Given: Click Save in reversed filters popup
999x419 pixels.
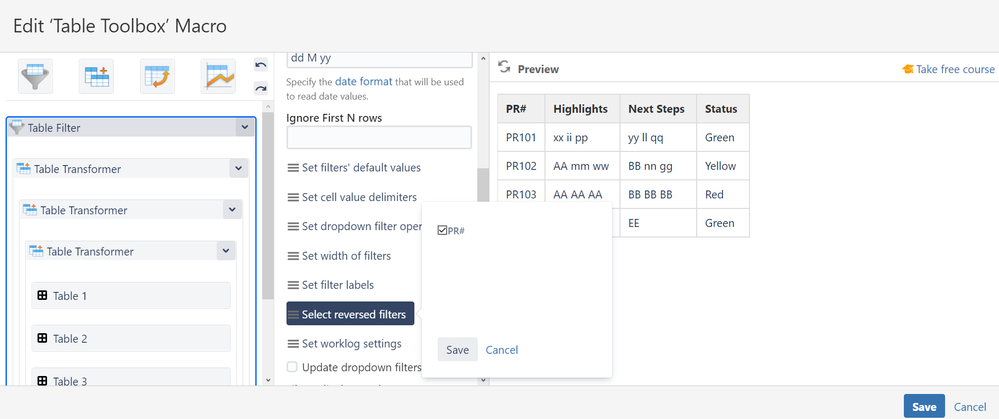Looking at the screenshot, I should (457, 350).
